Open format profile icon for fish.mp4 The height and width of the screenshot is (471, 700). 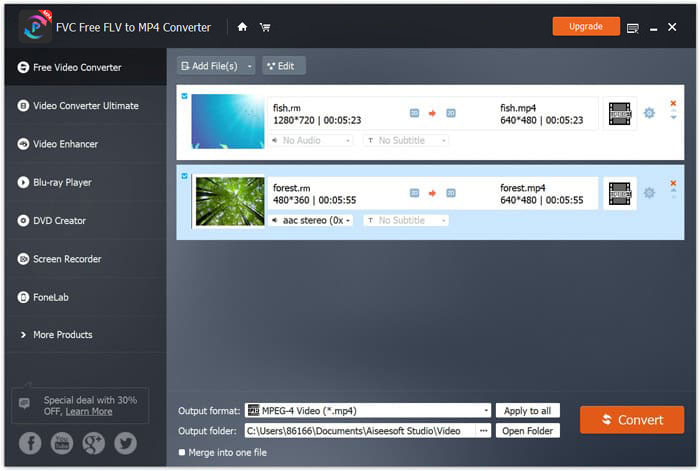620,113
